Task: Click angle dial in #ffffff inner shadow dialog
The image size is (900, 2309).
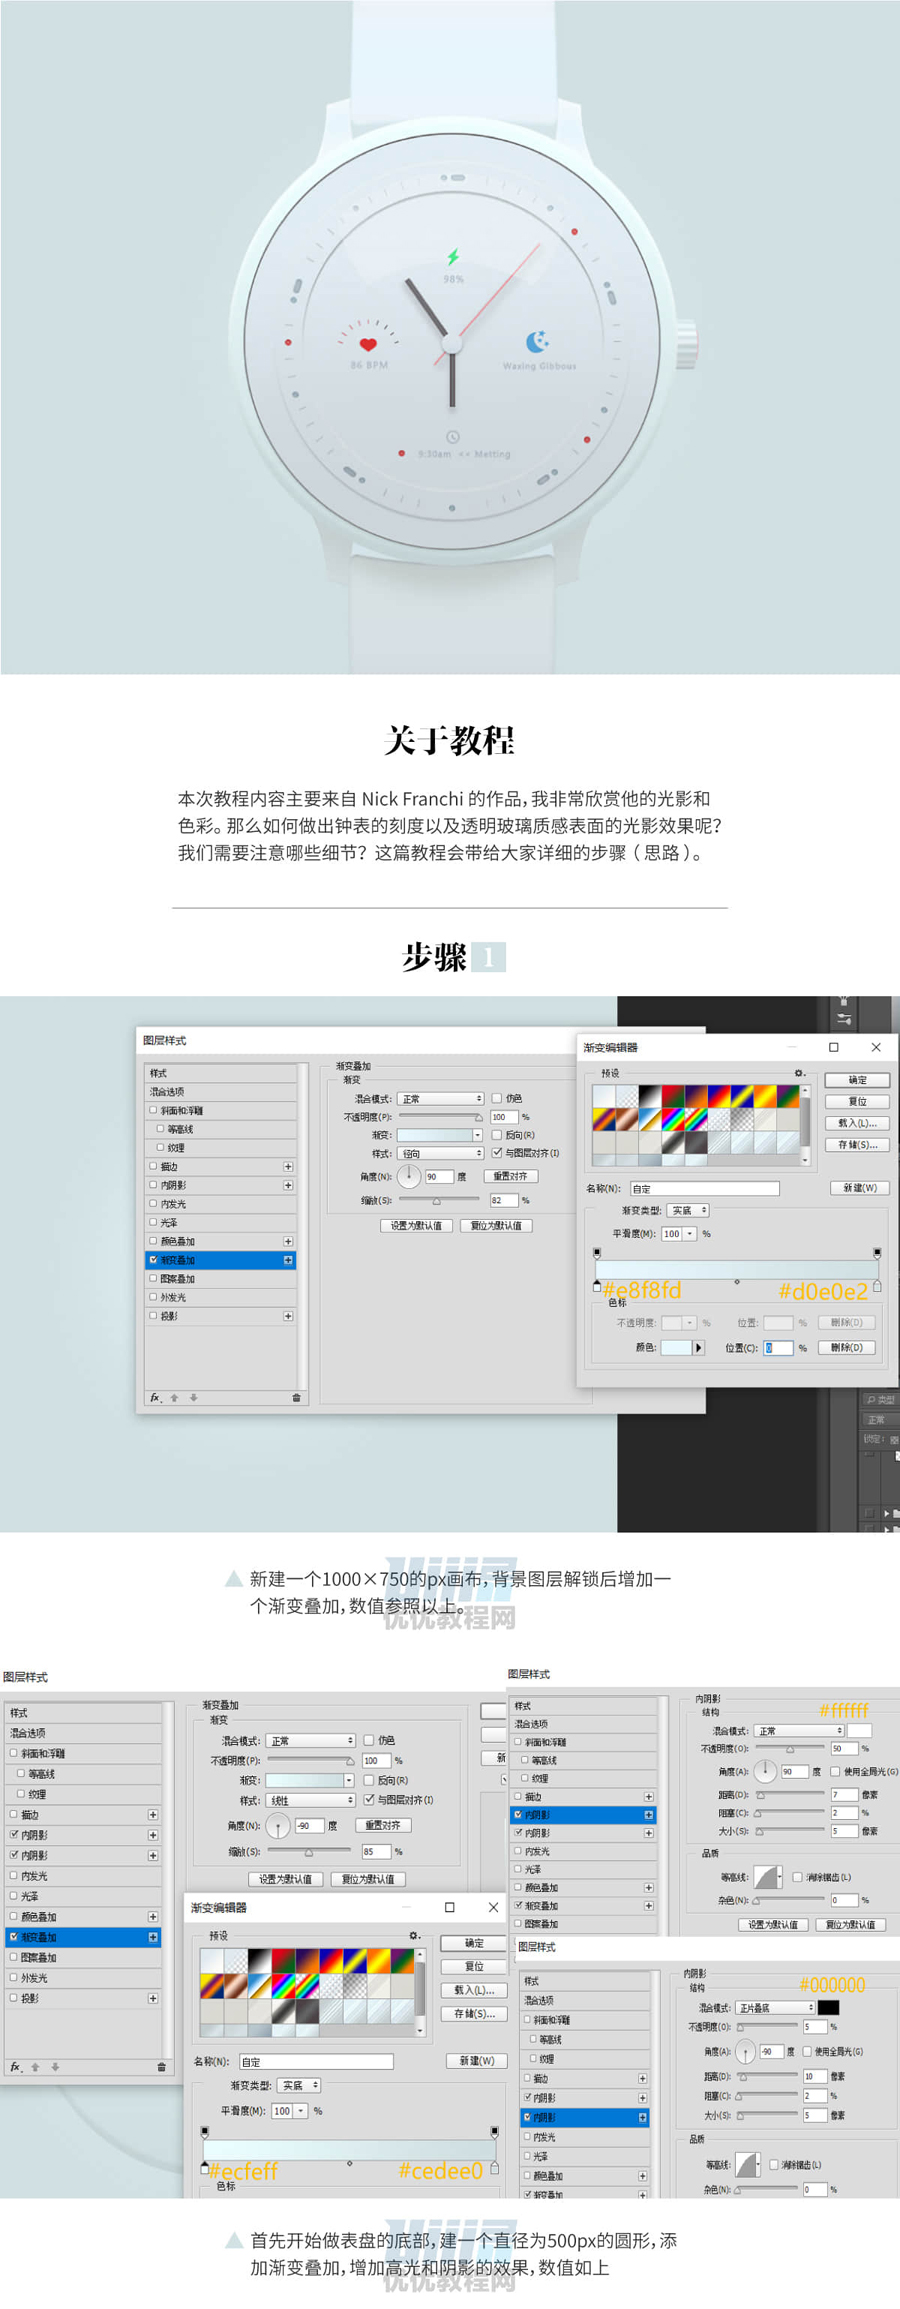Action: click(765, 1771)
